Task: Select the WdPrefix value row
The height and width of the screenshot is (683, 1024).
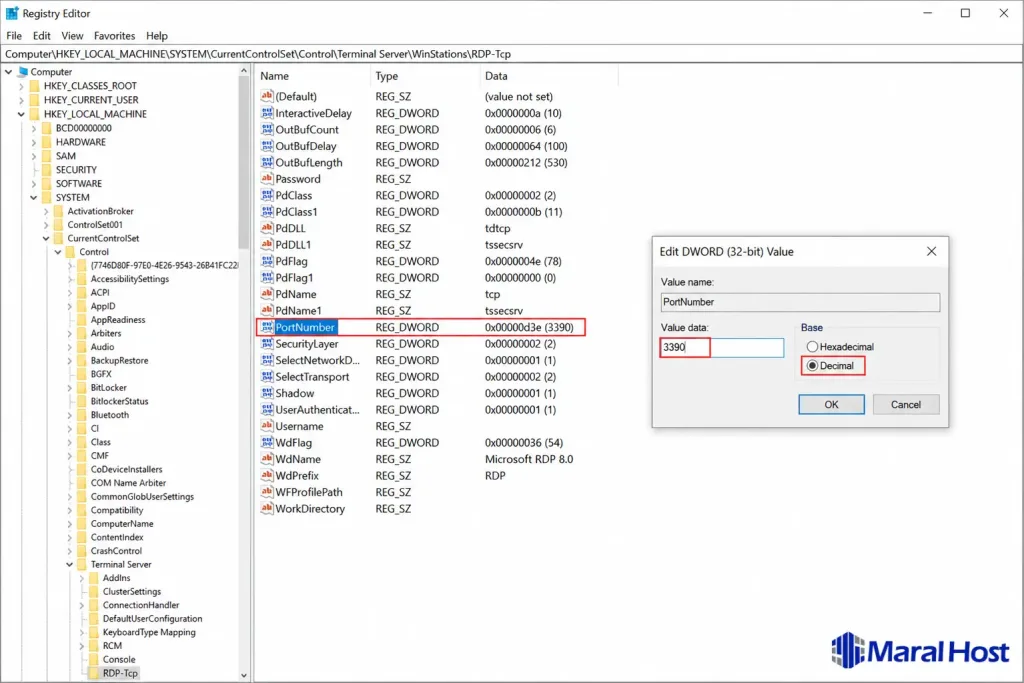Action: coord(421,475)
